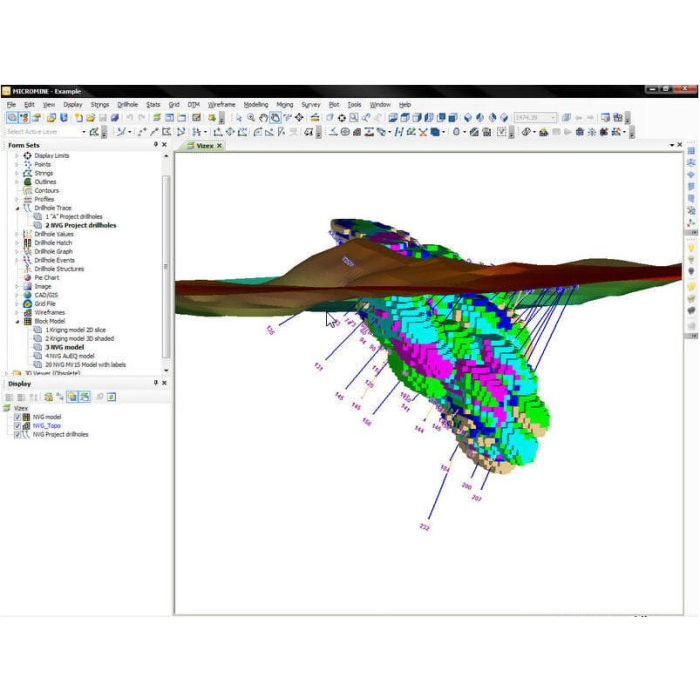Toggle NVG model layer checkbox
The width and height of the screenshot is (700, 700).
(x=17, y=417)
